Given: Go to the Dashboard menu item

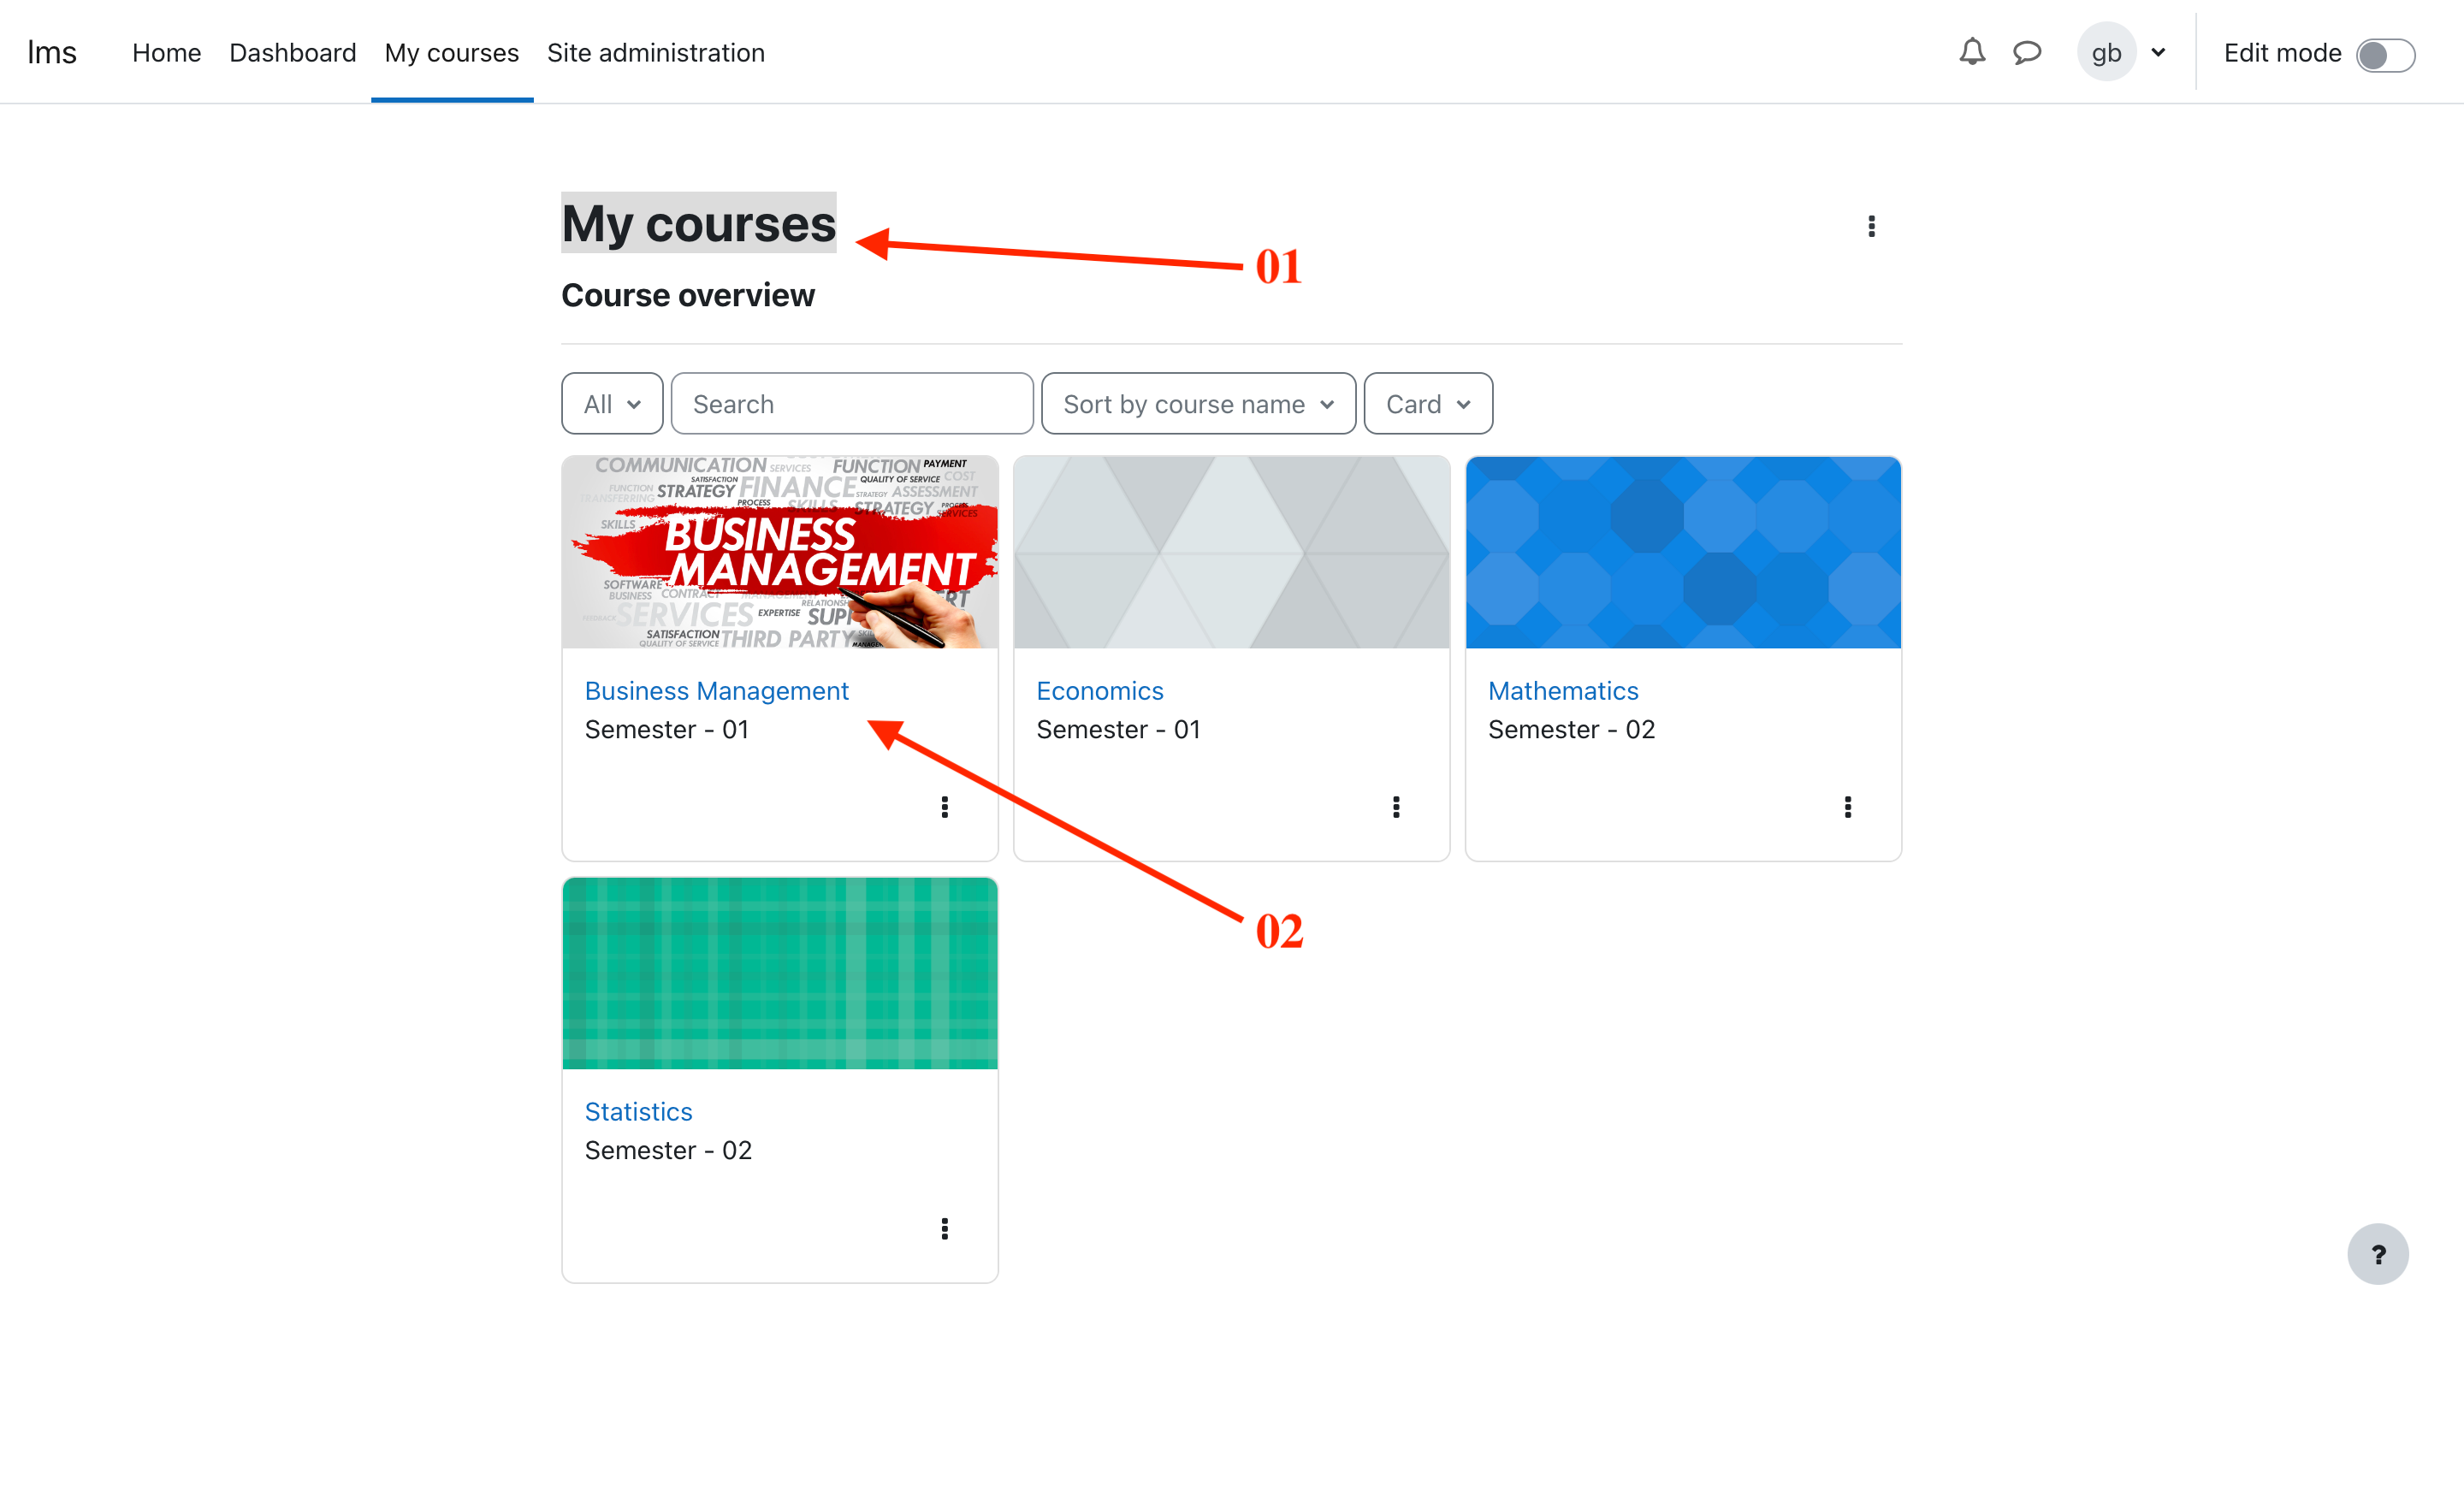Looking at the screenshot, I should [292, 52].
